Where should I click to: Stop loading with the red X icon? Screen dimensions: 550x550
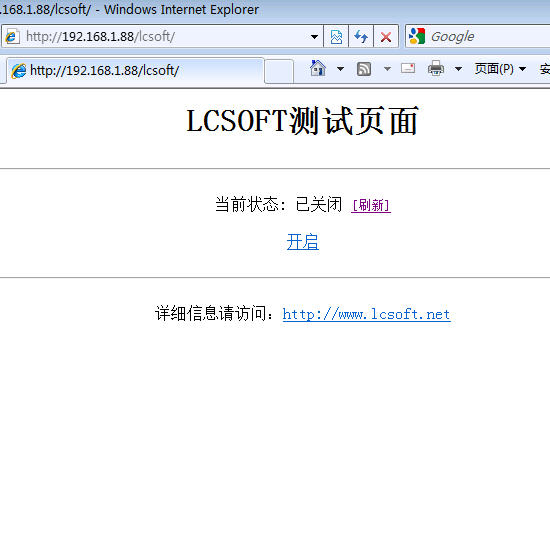pyautogui.click(x=386, y=36)
